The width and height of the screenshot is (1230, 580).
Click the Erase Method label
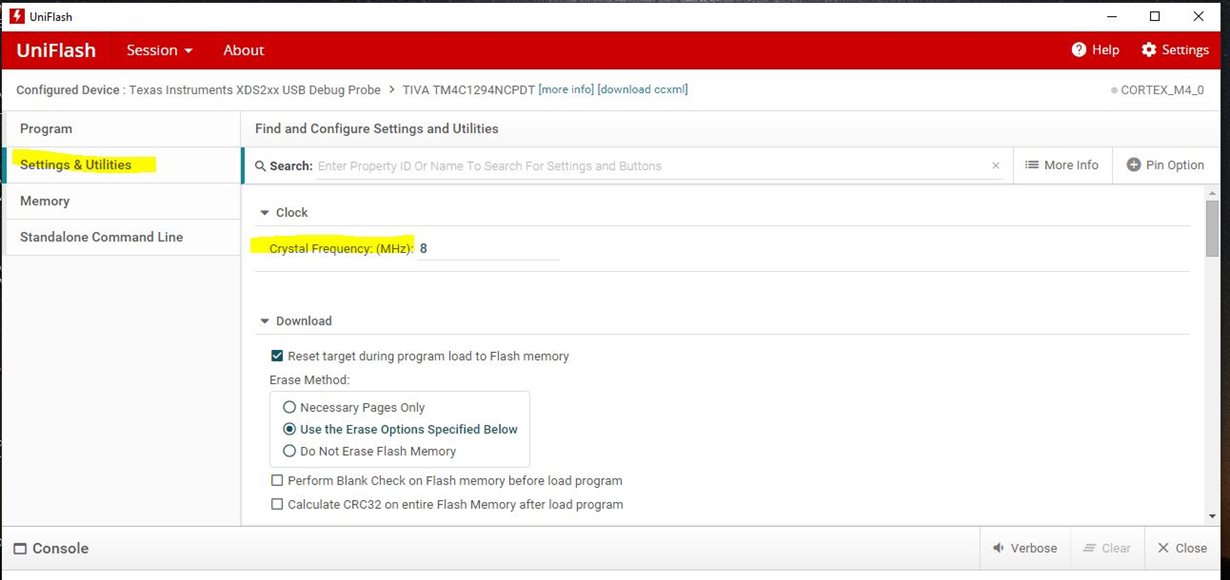click(309, 380)
